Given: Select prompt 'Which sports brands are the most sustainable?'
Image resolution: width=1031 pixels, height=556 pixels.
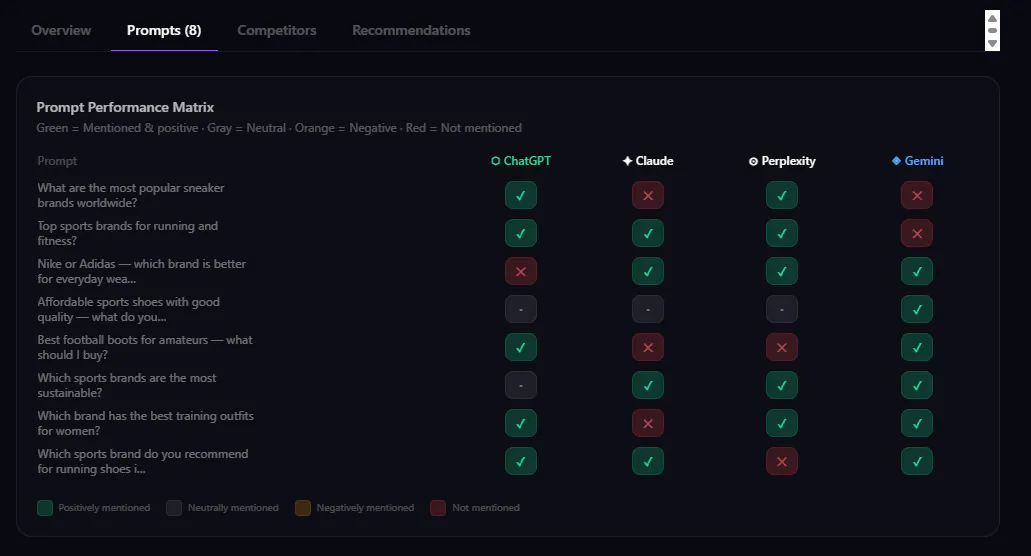Looking at the screenshot, I should 127,386.
